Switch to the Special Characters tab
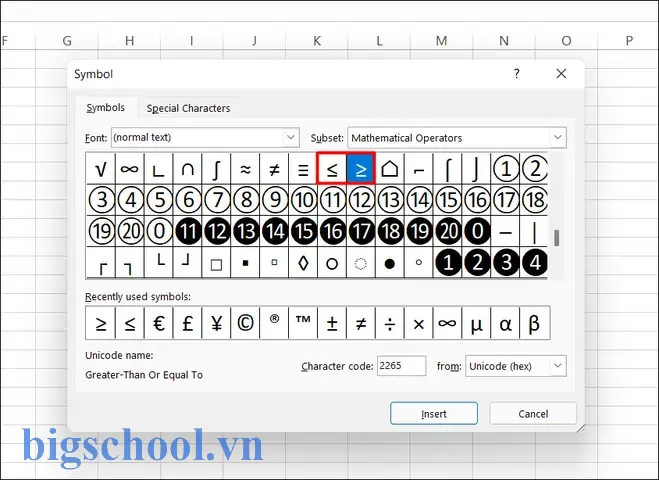The width and height of the screenshot is (659, 480). 188,108
